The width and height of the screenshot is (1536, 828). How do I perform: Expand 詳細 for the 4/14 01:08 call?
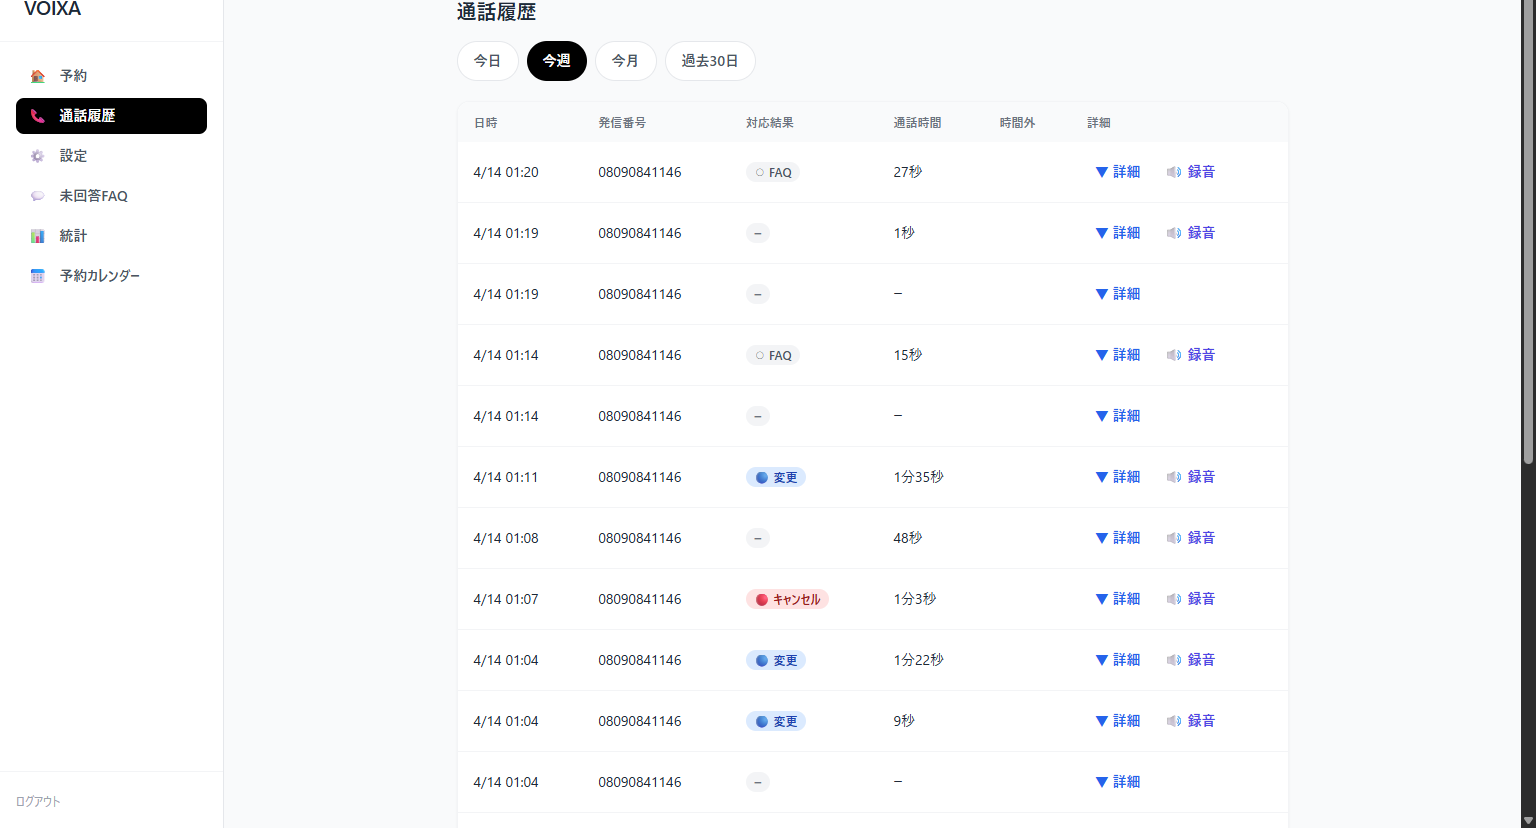(1118, 538)
